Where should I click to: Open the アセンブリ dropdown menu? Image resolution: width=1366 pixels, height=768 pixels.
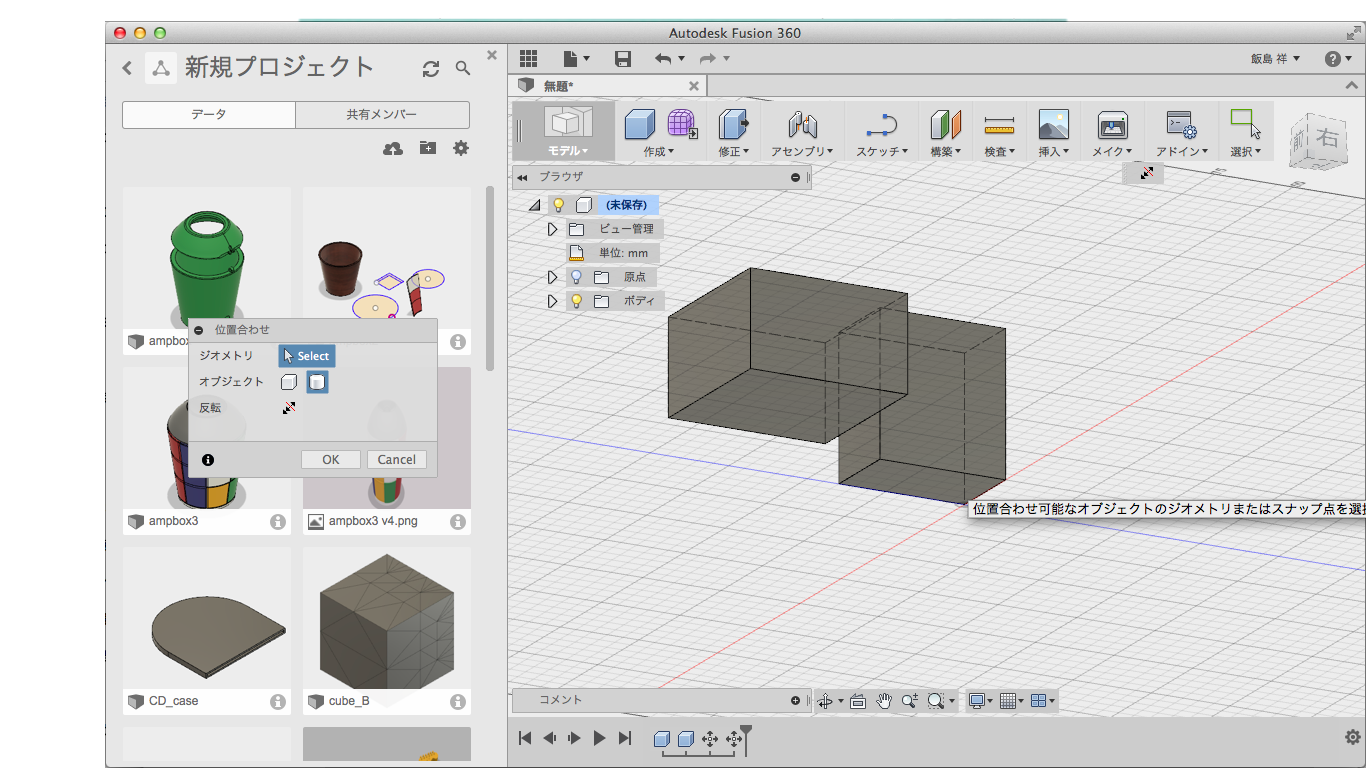[x=802, y=152]
